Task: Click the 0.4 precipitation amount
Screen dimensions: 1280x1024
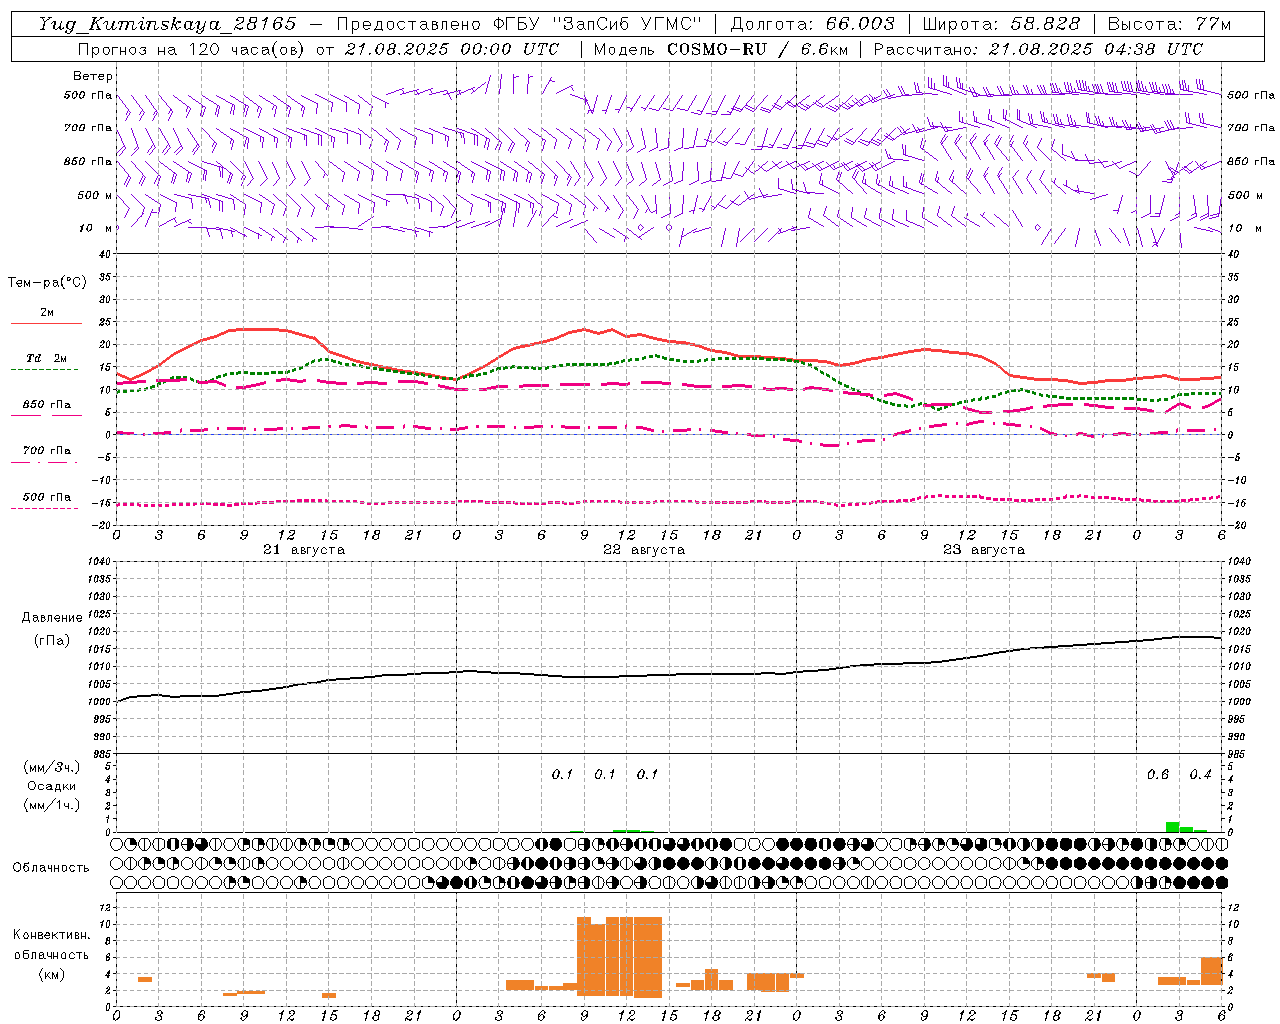Action: 1200,774
